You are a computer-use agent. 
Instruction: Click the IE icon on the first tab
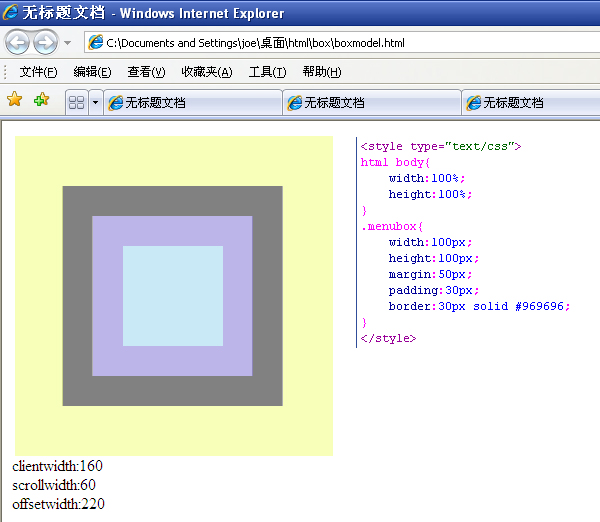pos(116,103)
